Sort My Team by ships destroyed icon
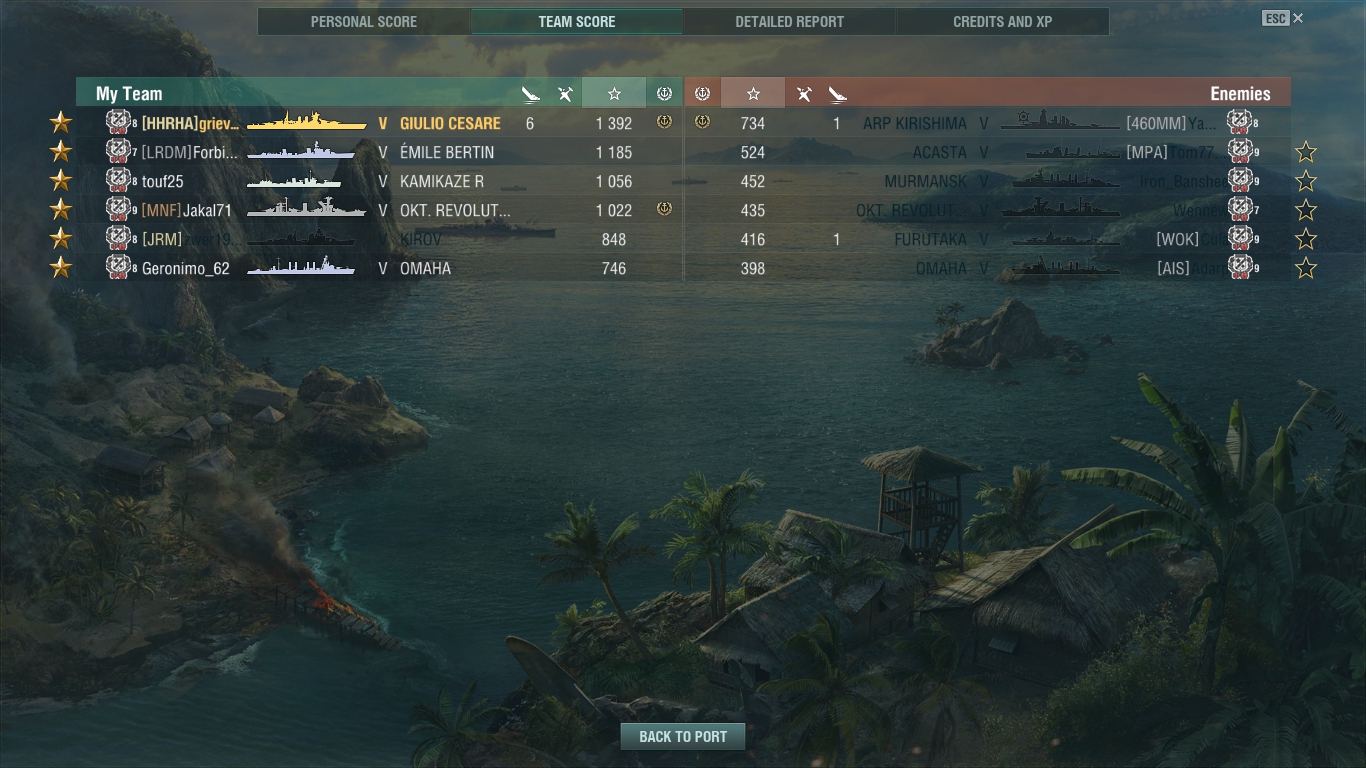 click(530, 94)
